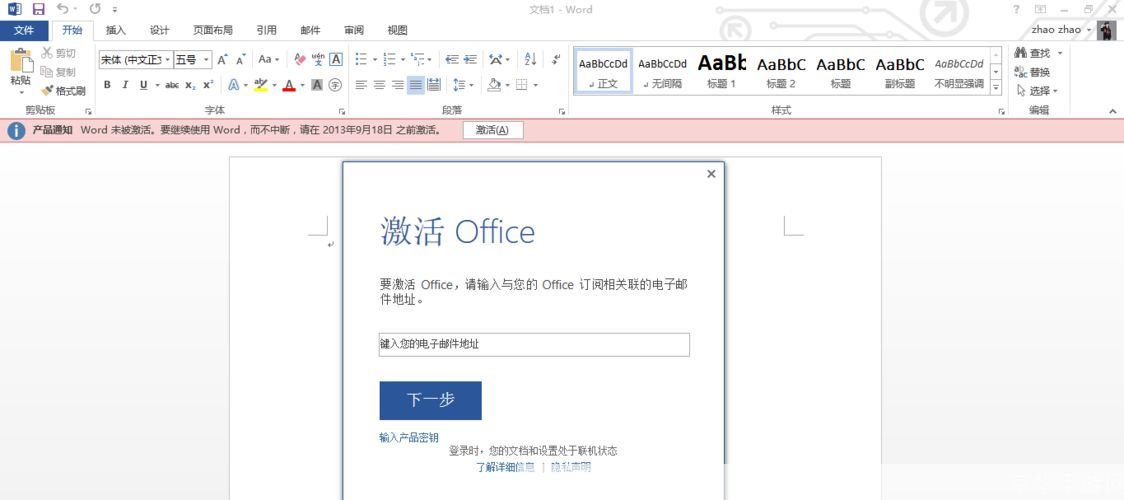Close the Activate Office dialog
The image size is (1124, 500).
click(711, 173)
